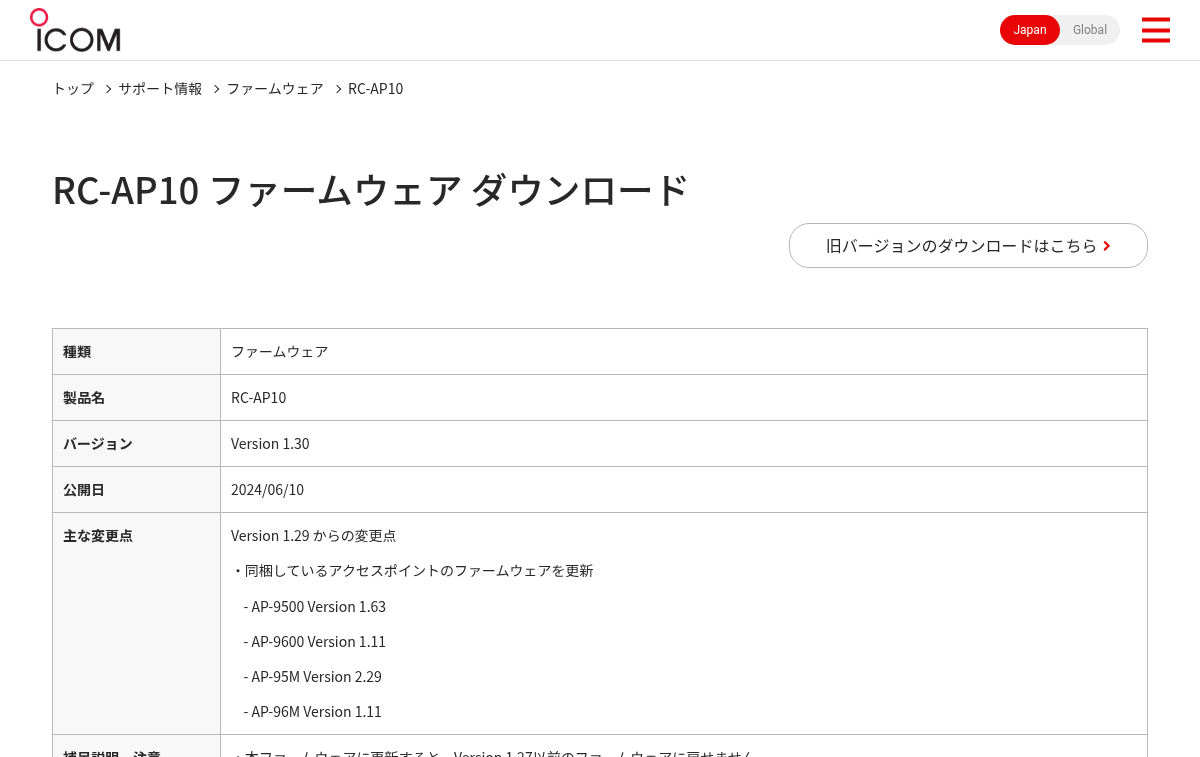1200x757 pixels.
Task: Select the 主な変更点 row header
Action: pos(136,623)
